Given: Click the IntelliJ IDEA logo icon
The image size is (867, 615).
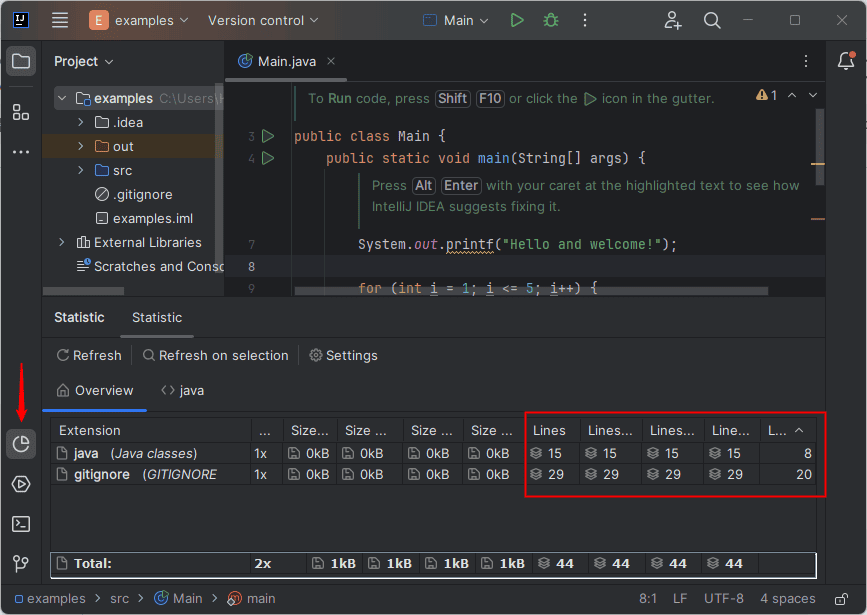Looking at the screenshot, I should pos(21,20).
